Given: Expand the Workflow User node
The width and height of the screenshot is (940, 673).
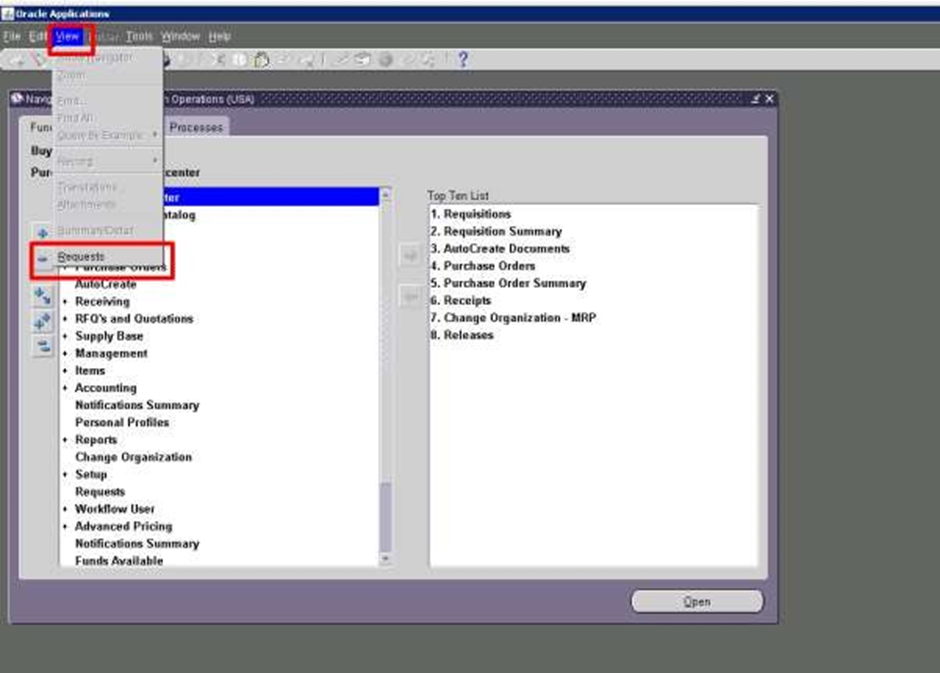Looking at the screenshot, I should point(65,509).
